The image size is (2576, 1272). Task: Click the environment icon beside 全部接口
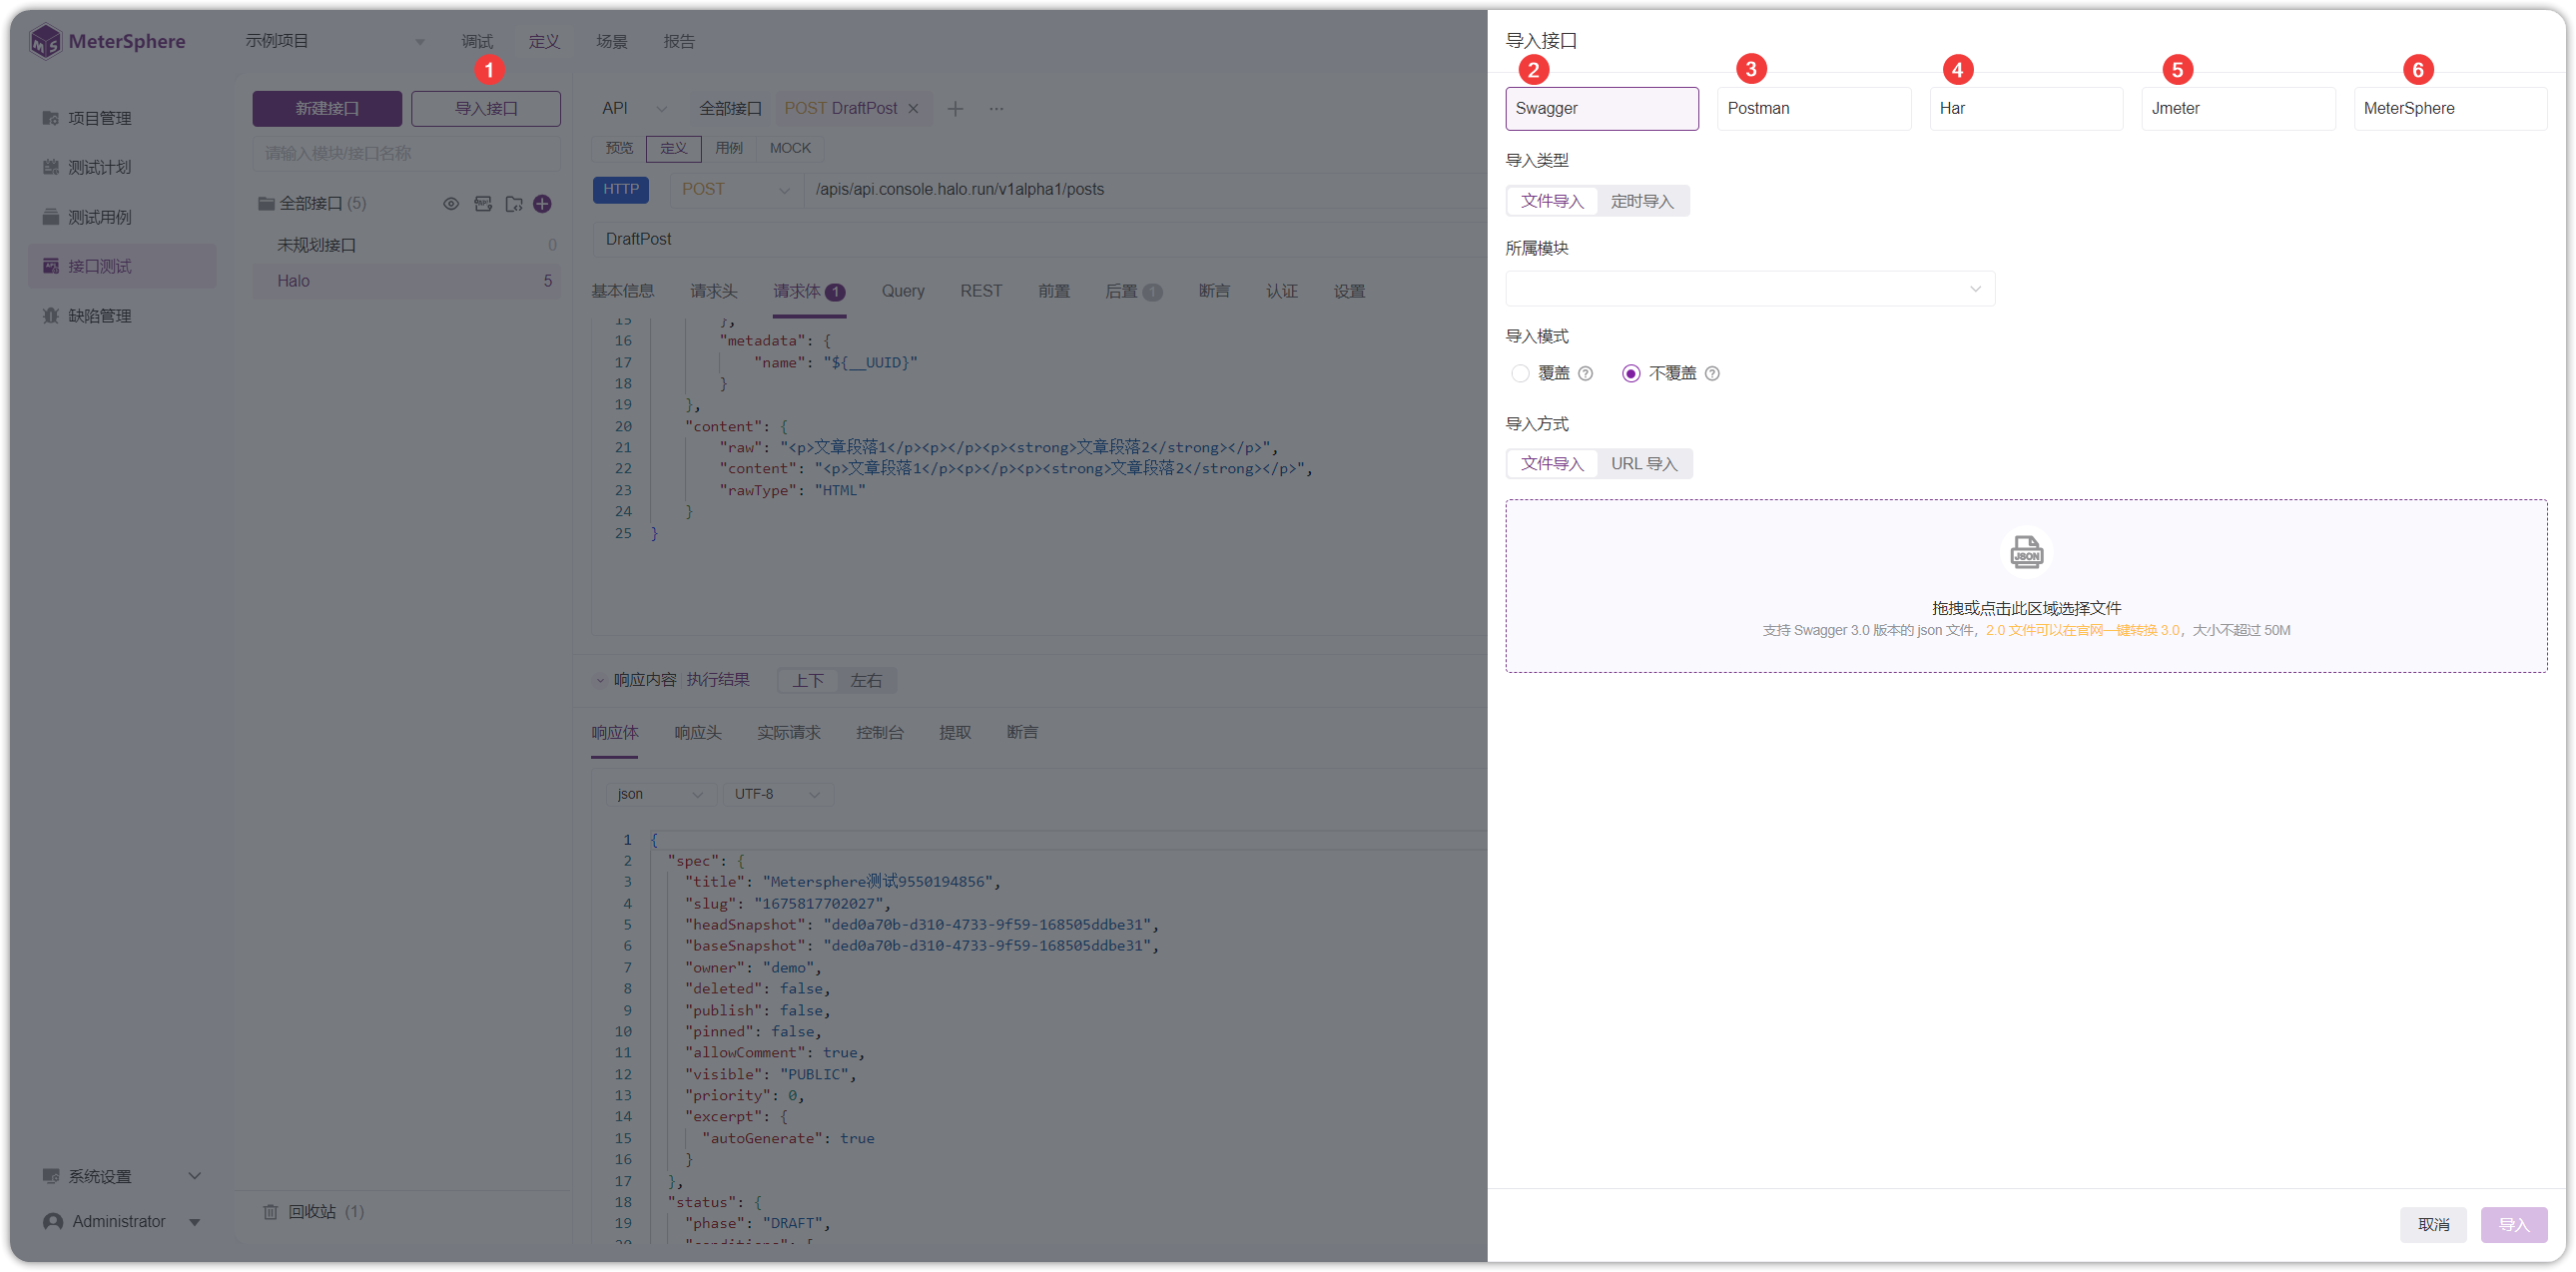click(x=483, y=204)
